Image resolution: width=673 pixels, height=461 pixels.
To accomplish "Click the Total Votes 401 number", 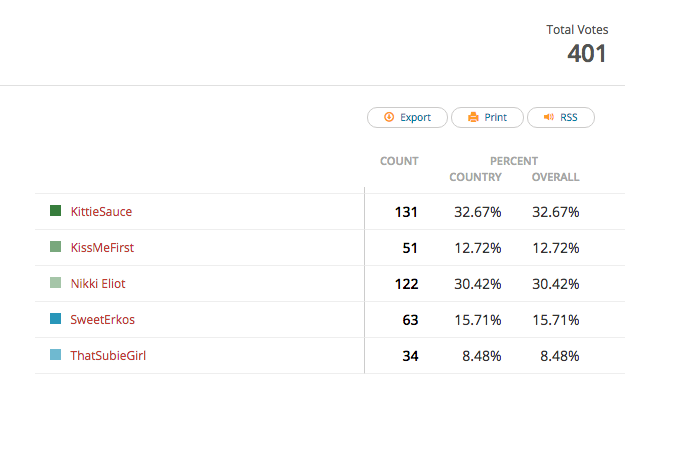I will click(586, 54).
